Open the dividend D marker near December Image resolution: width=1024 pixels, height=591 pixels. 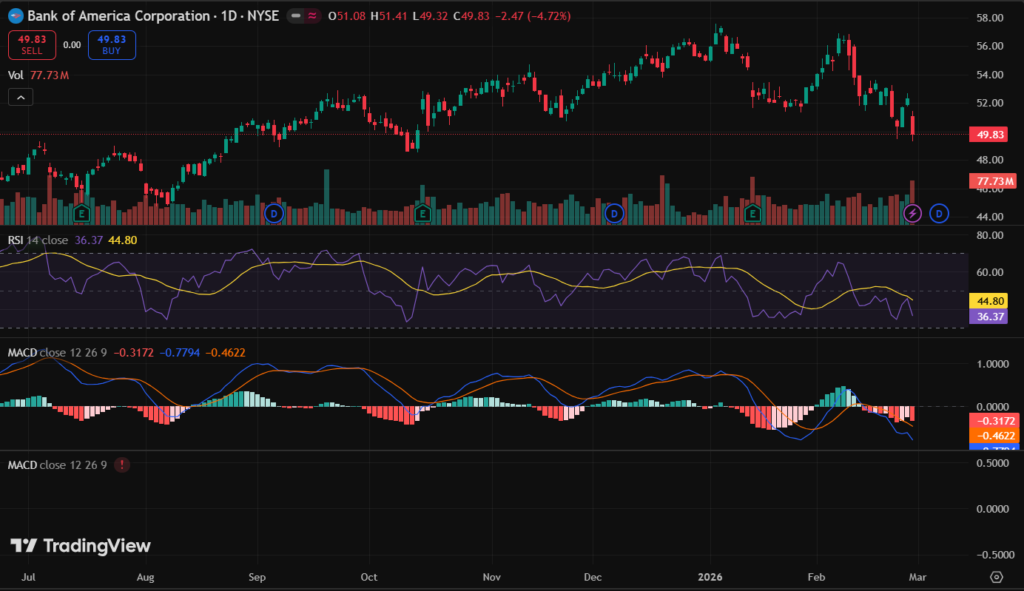614,213
